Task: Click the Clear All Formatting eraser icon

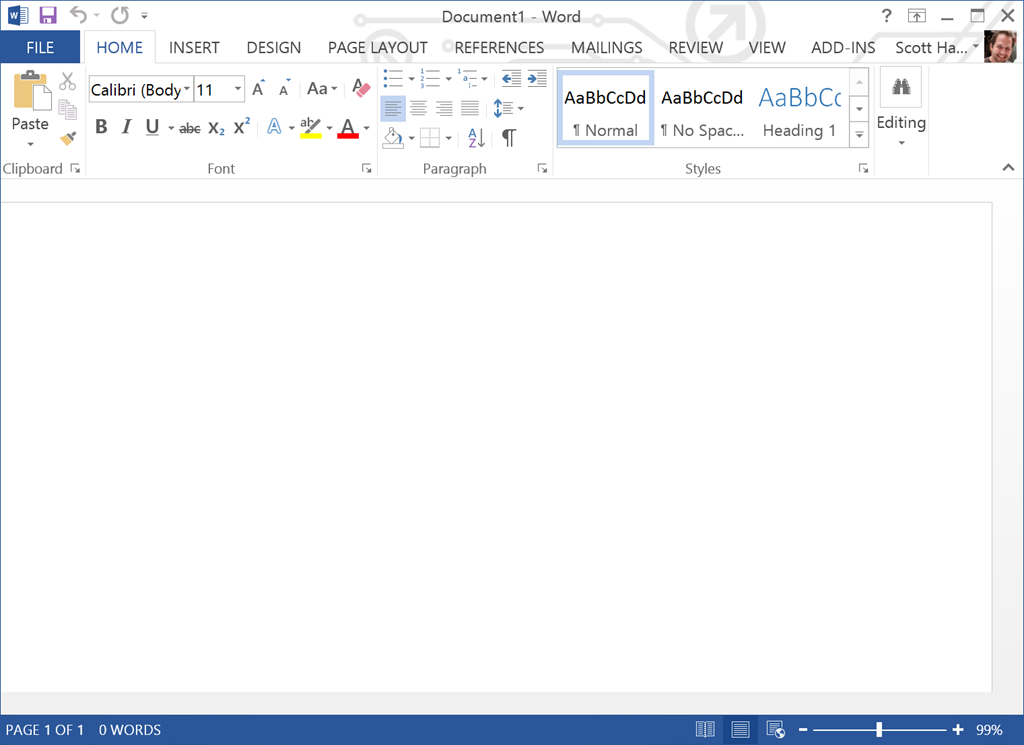Action: click(361, 89)
